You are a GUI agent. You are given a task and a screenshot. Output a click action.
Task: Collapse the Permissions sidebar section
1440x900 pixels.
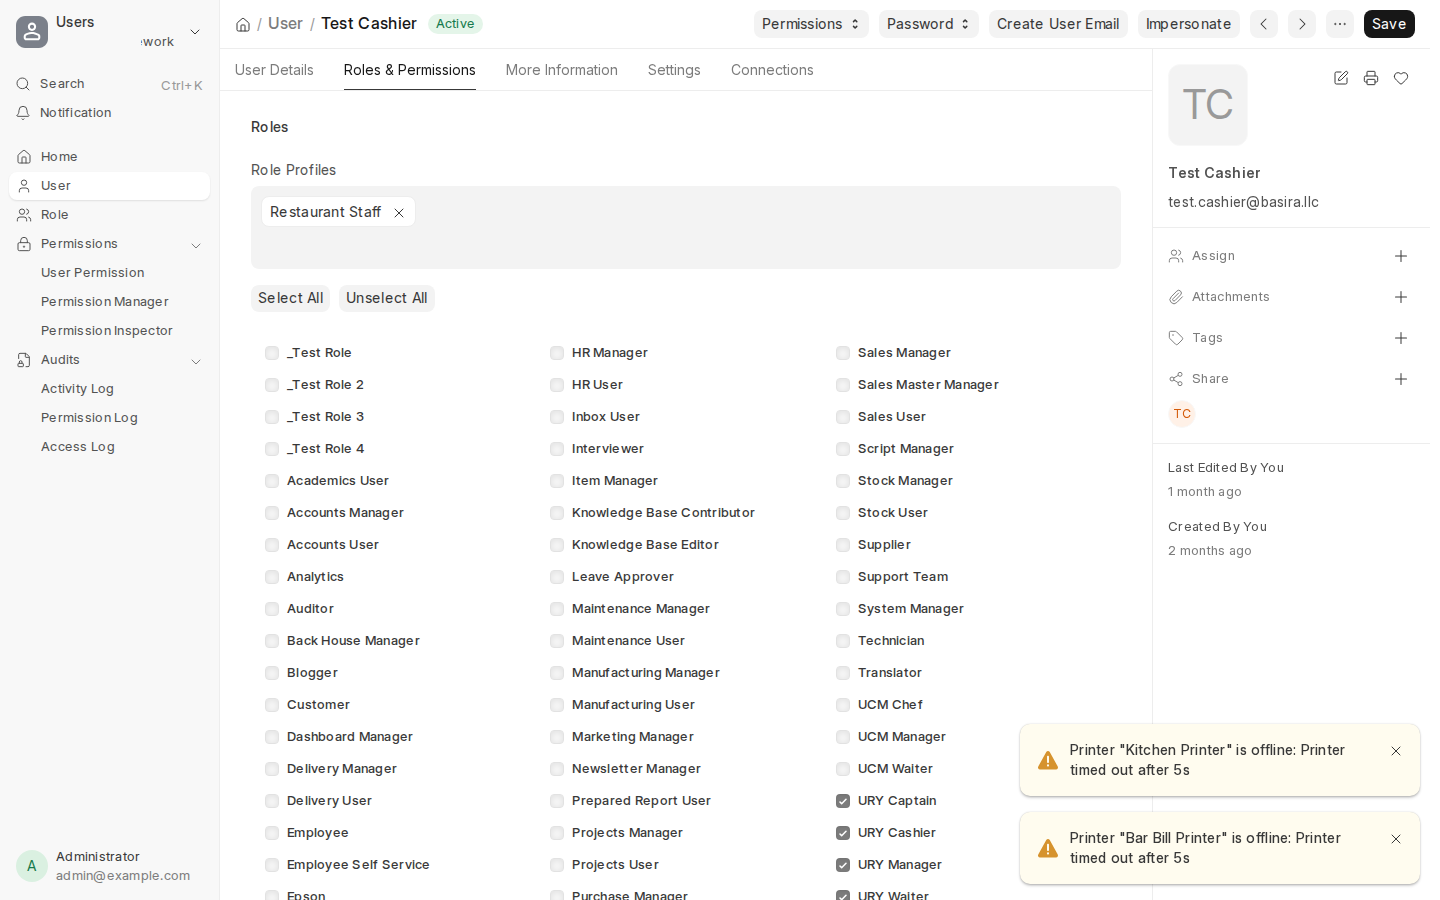coord(196,245)
